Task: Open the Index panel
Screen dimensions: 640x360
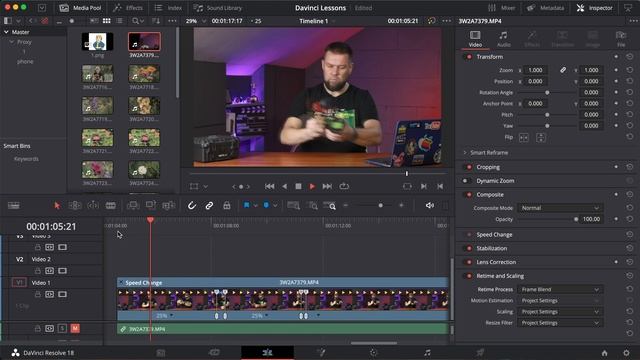Action: pos(168,8)
